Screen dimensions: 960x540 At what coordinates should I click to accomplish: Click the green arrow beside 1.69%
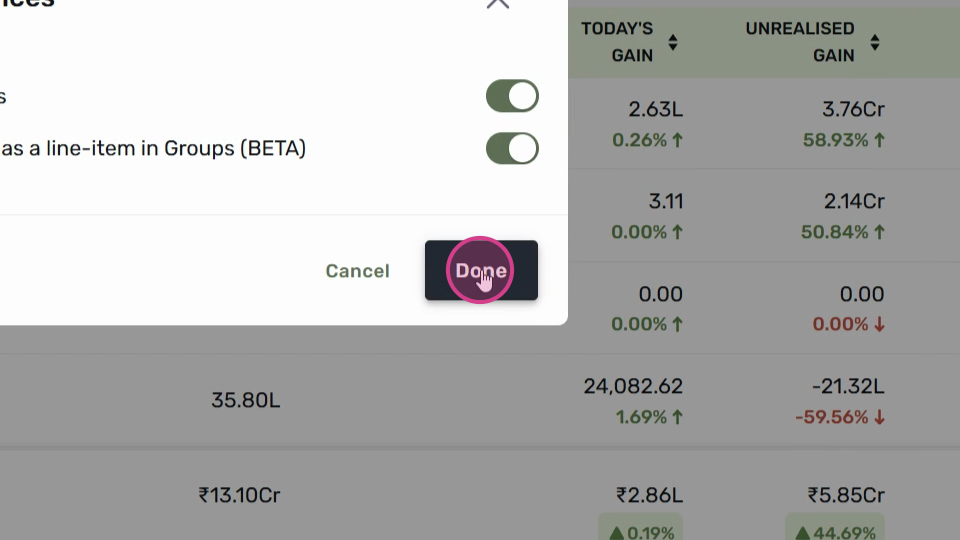pyautogui.click(x=677, y=418)
